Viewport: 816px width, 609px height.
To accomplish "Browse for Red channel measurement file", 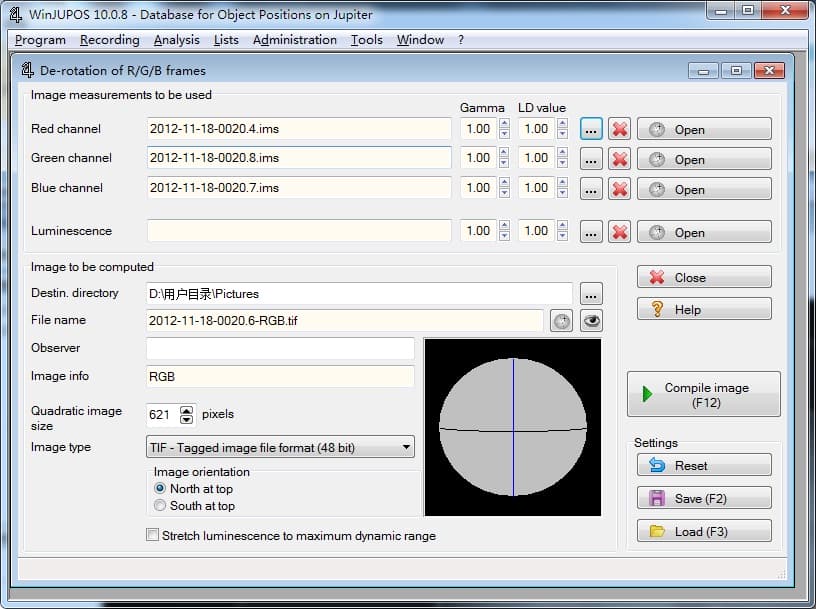I will tap(591, 129).
